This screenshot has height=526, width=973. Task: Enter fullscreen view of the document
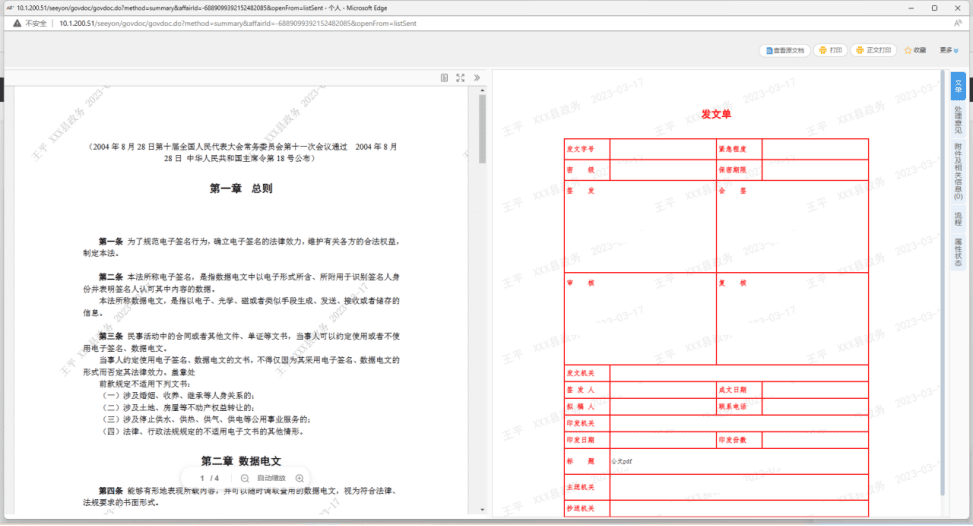[460, 78]
